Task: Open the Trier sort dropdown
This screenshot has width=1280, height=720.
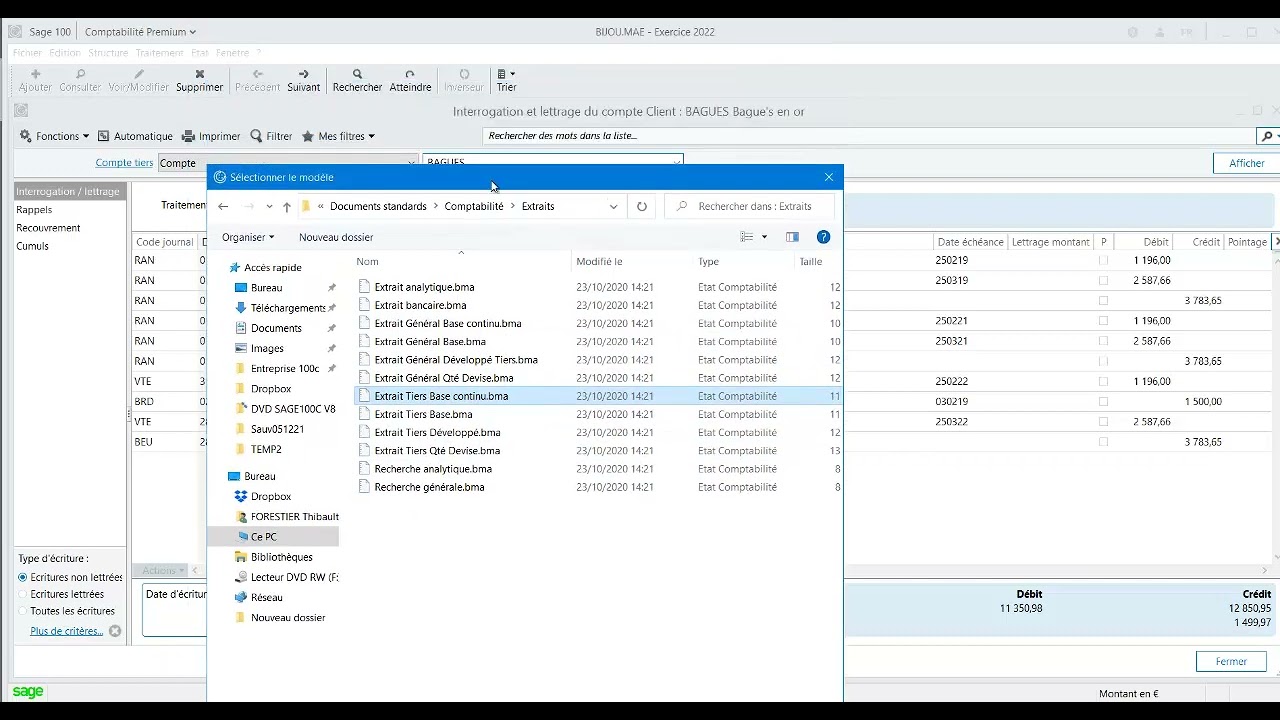Action: pyautogui.click(x=506, y=80)
